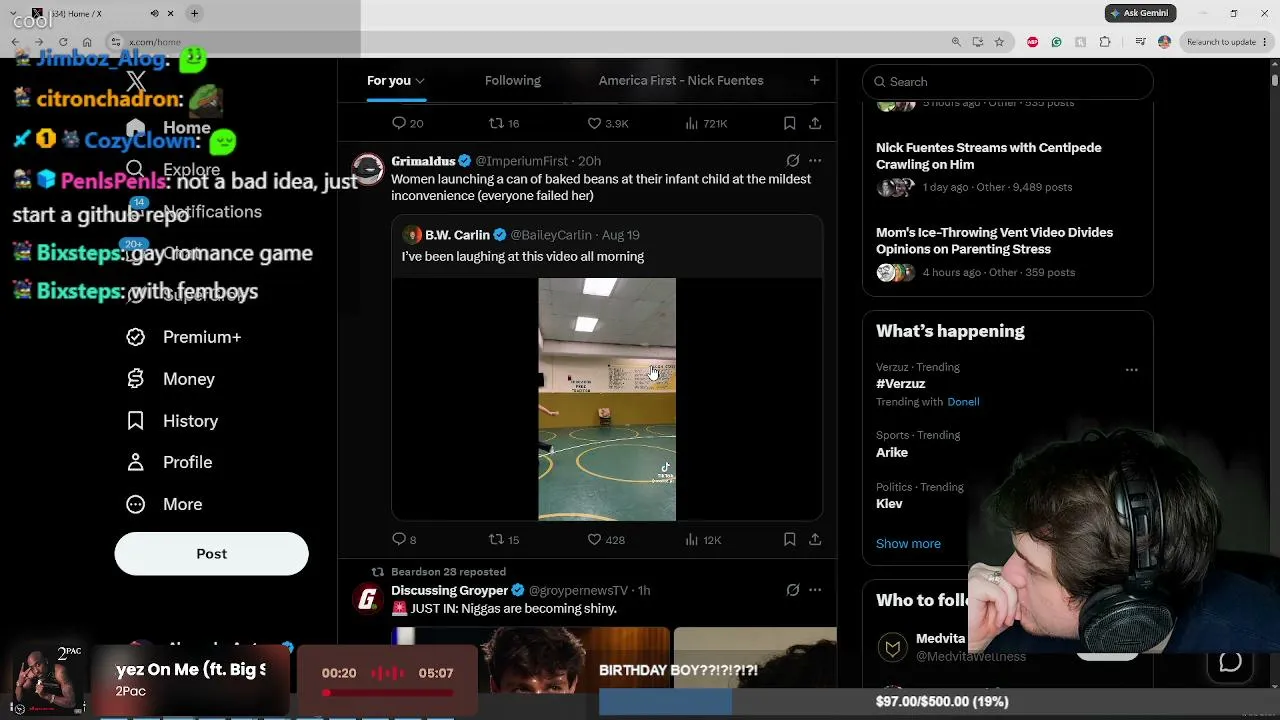
Task: Like the post with 3.9K likes
Action: pyautogui.click(x=607, y=123)
